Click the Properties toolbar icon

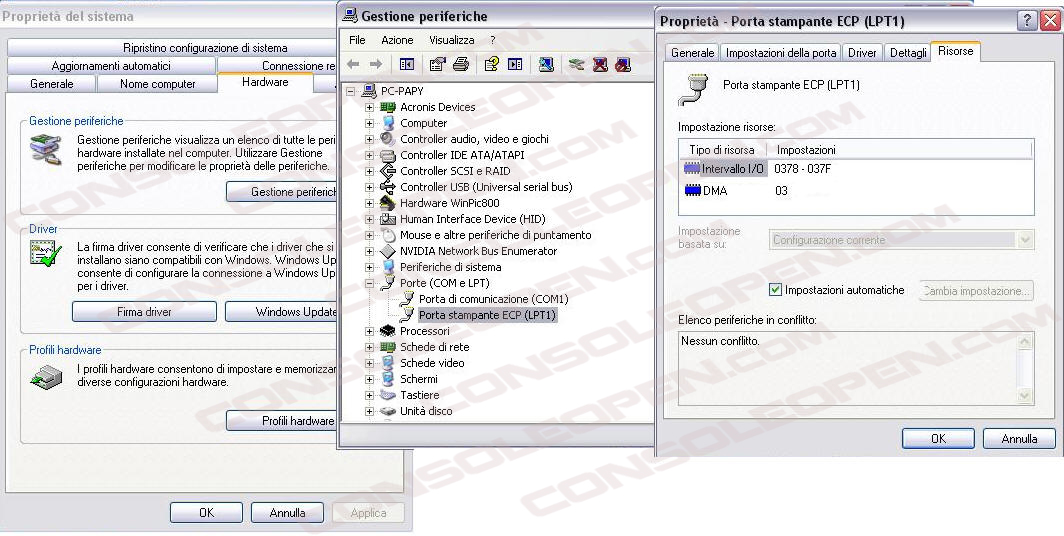tap(437, 64)
